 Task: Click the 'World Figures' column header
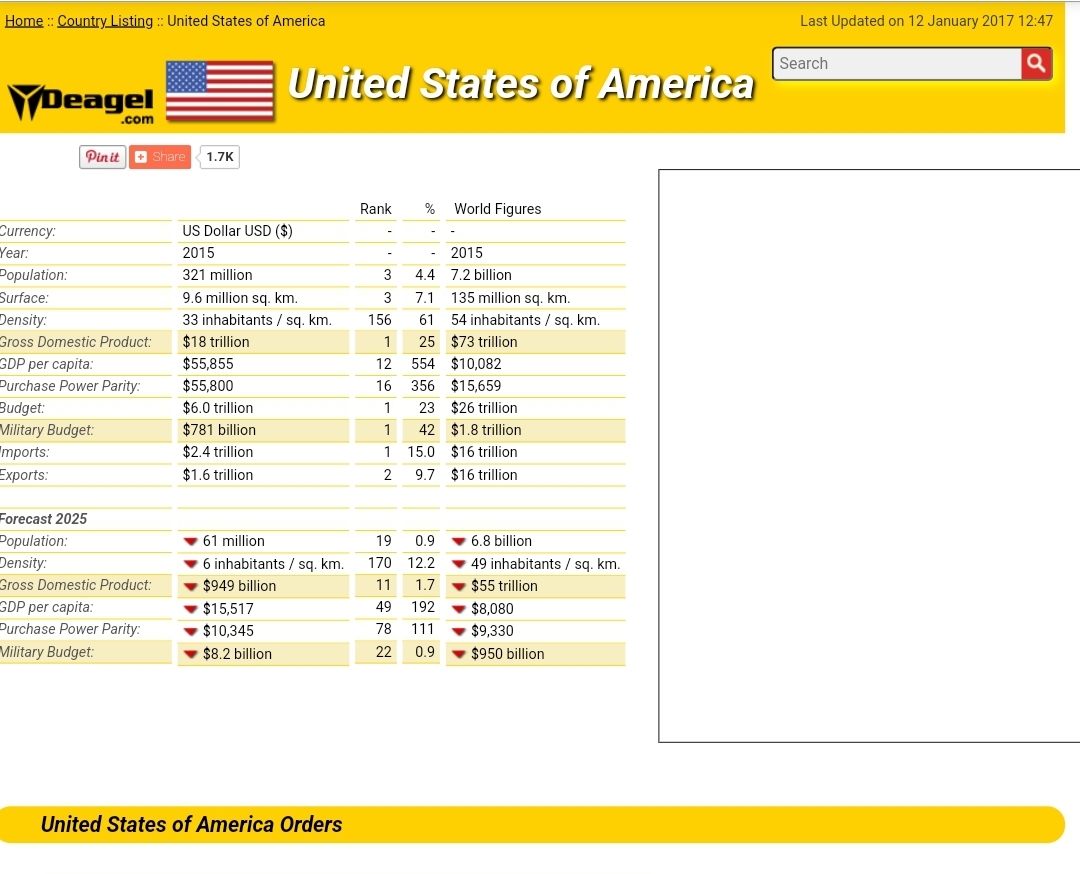497,209
